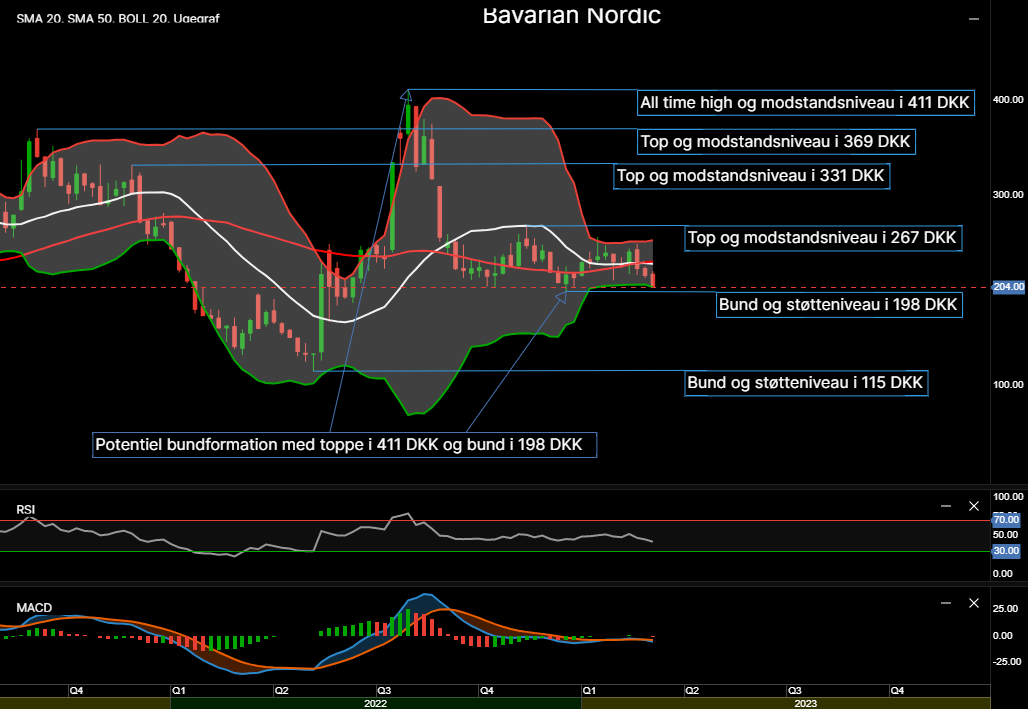Click the SMA 20, SMA 50, BOLL 20 indicator legend
The height and width of the screenshot is (709, 1028).
click(118, 18)
